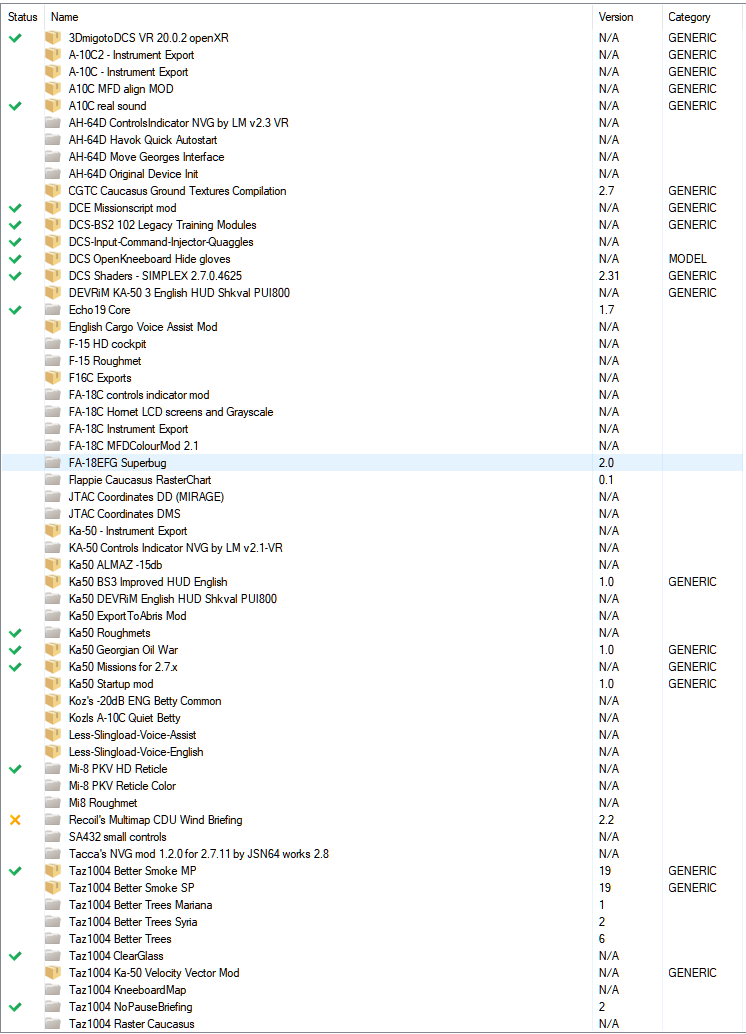Select 'Taz1004 KneeboardMap' row

click(x=373, y=990)
